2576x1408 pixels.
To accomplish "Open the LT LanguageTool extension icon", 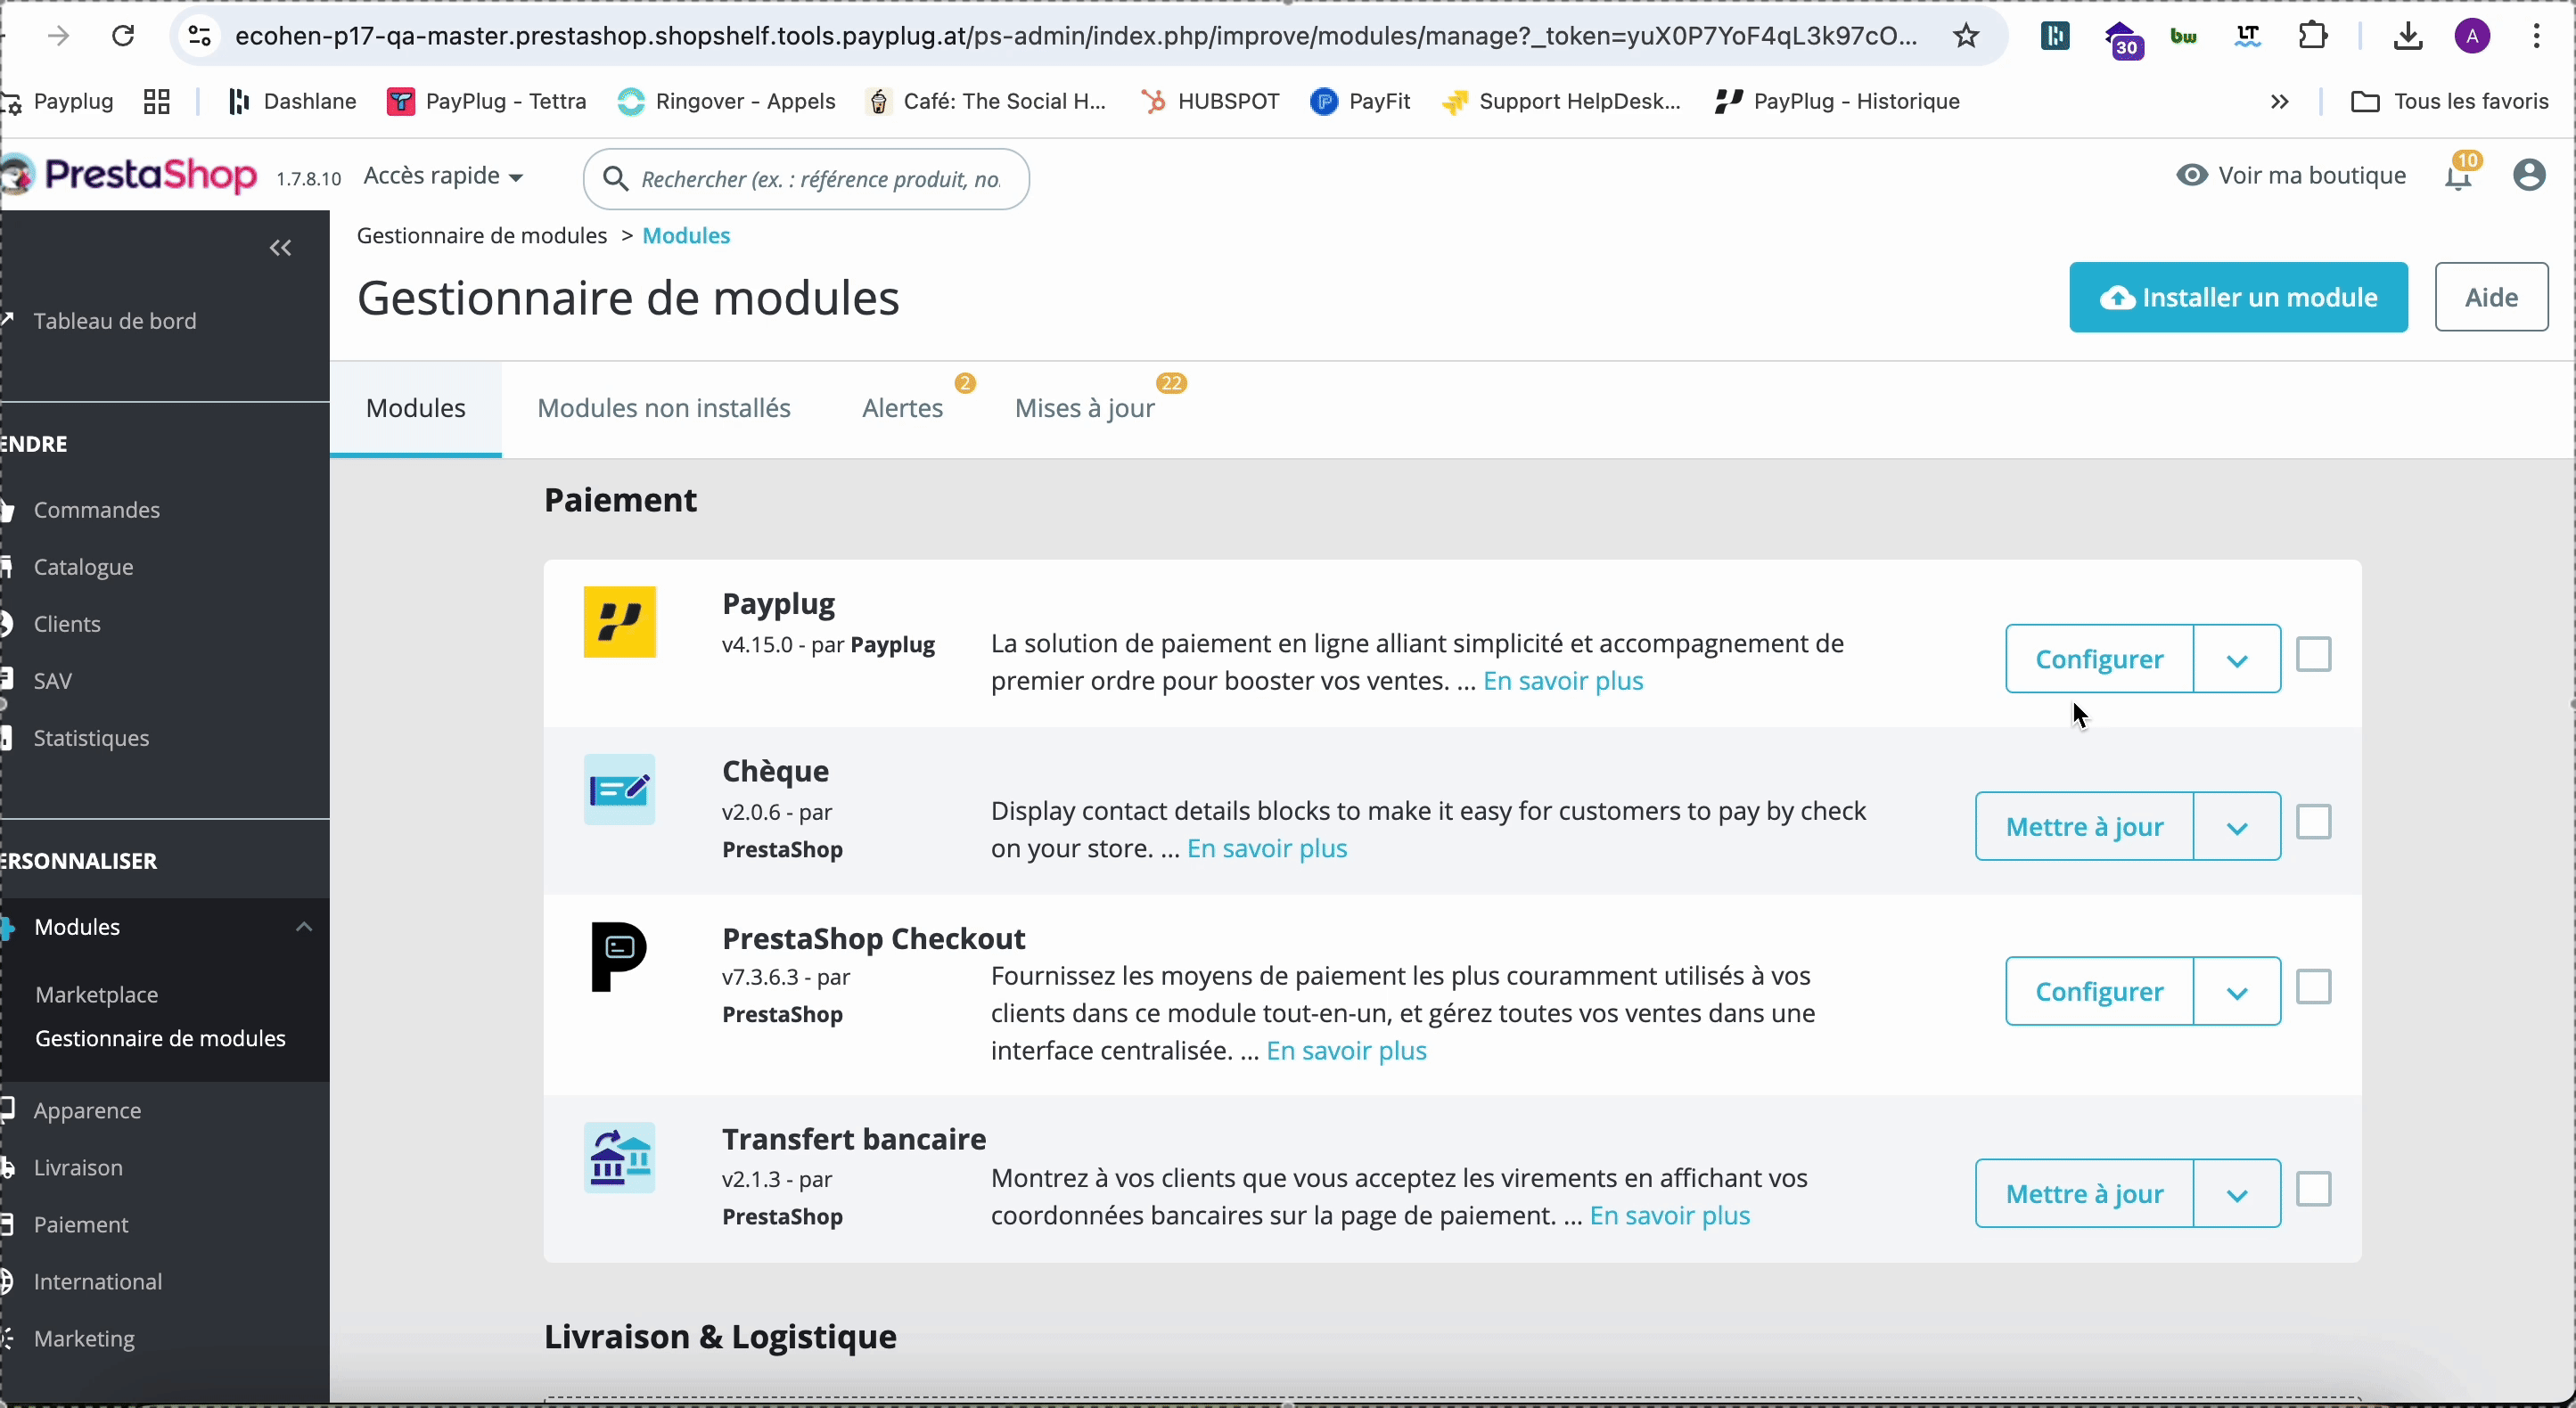I will point(2248,37).
